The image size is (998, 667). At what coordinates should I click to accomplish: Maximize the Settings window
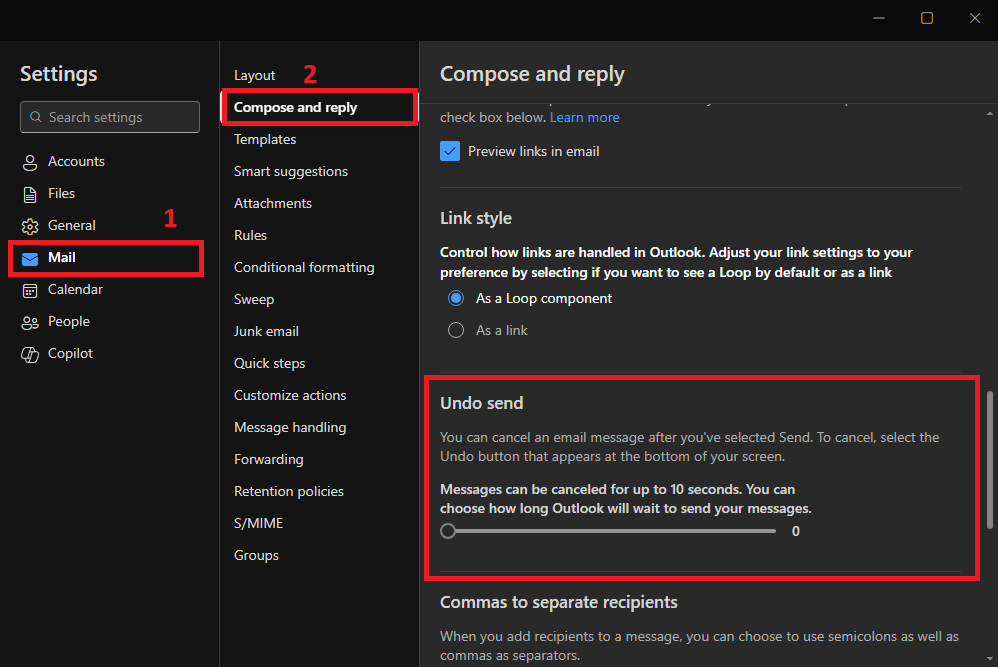click(927, 18)
